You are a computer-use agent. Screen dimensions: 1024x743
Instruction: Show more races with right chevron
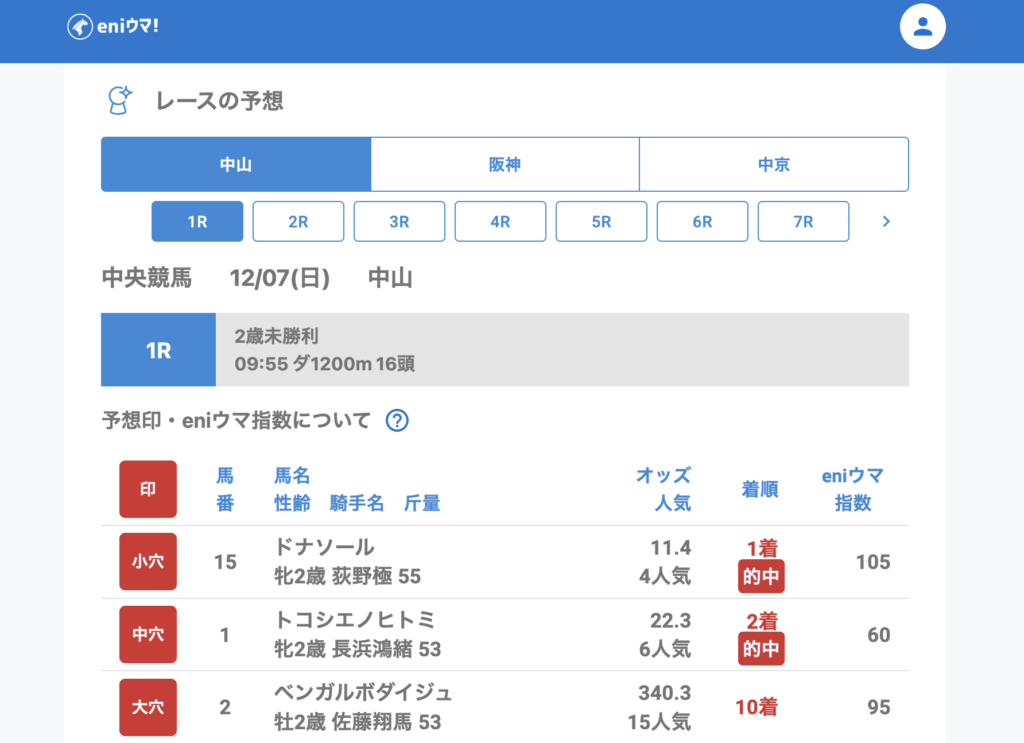pyautogui.click(x=886, y=222)
